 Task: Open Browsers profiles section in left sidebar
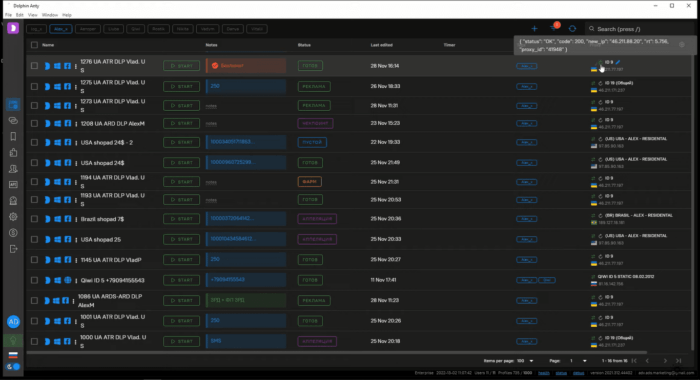(x=13, y=105)
